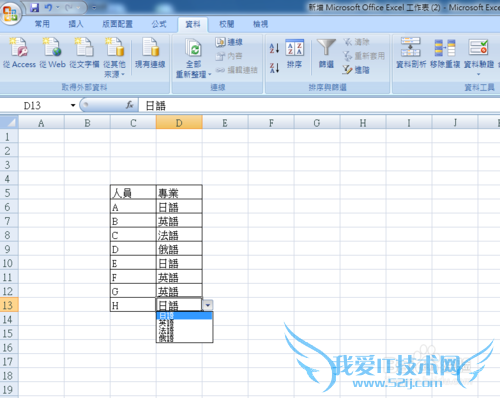Image resolution: width=500 pixels, height=398 pixels.
Task: Open the Review tab
Action: [227, 24]
